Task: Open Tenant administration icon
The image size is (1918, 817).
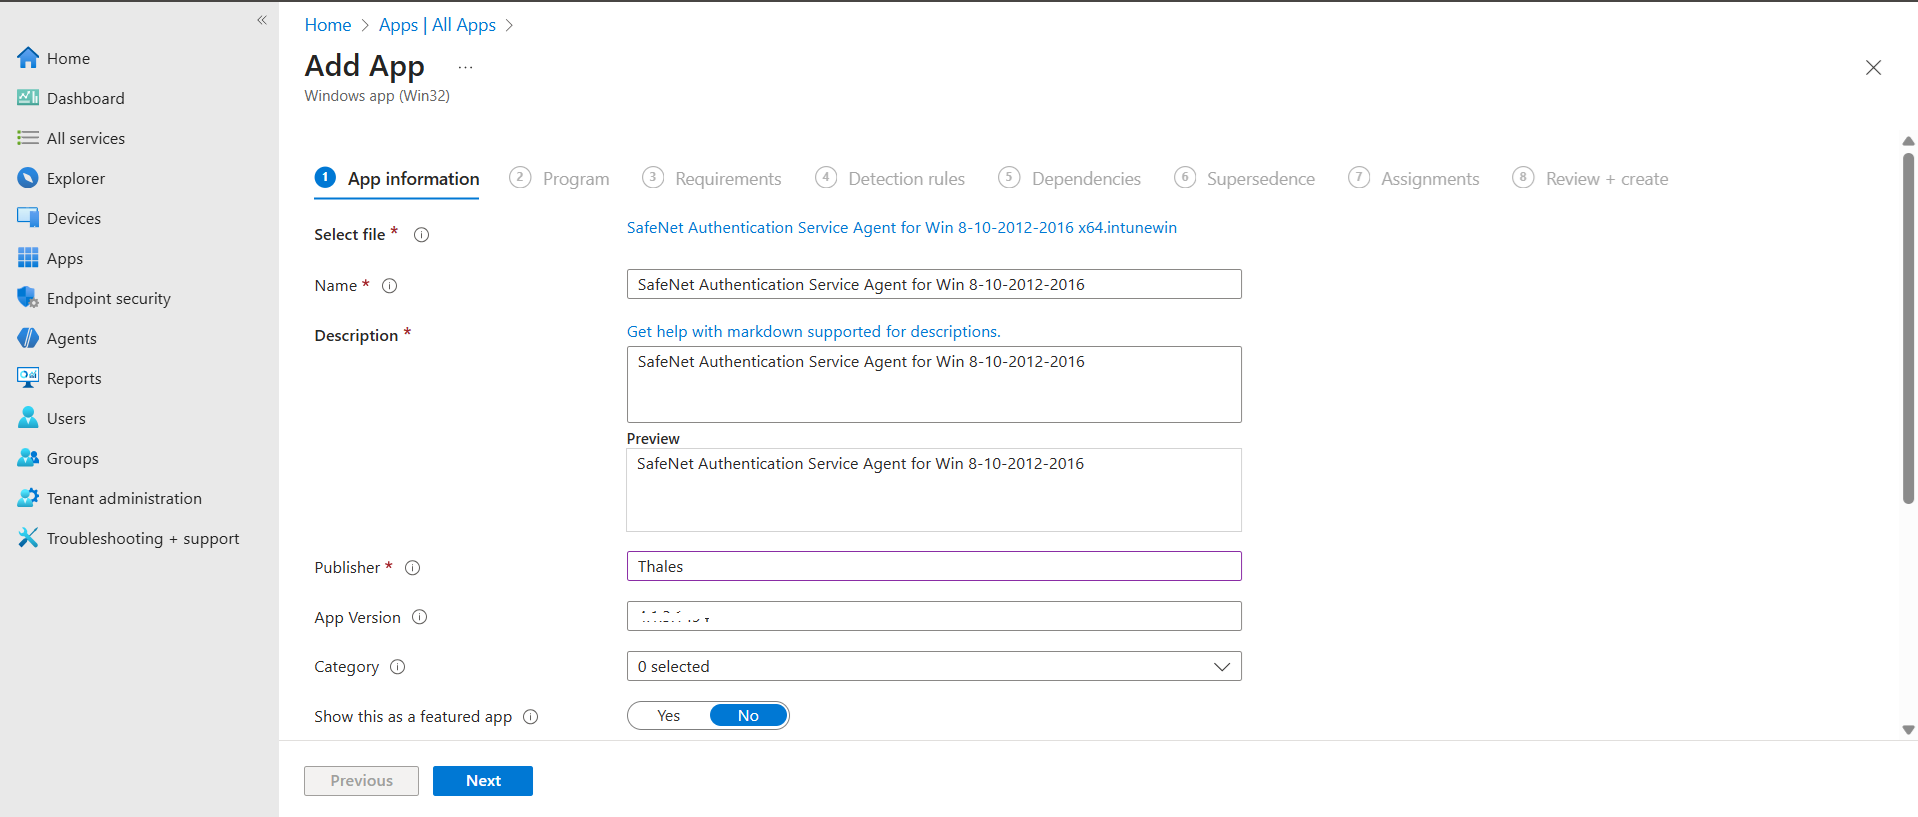Action: [x=28, y=498]
